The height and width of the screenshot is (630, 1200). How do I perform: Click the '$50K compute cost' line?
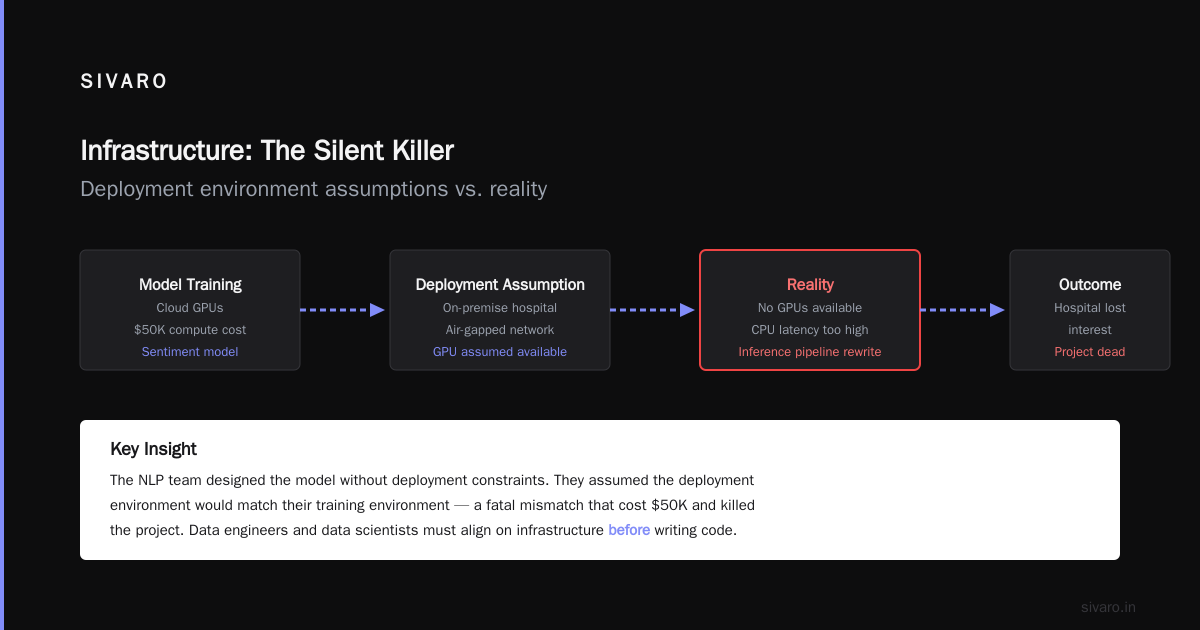(x=190, y=330)
